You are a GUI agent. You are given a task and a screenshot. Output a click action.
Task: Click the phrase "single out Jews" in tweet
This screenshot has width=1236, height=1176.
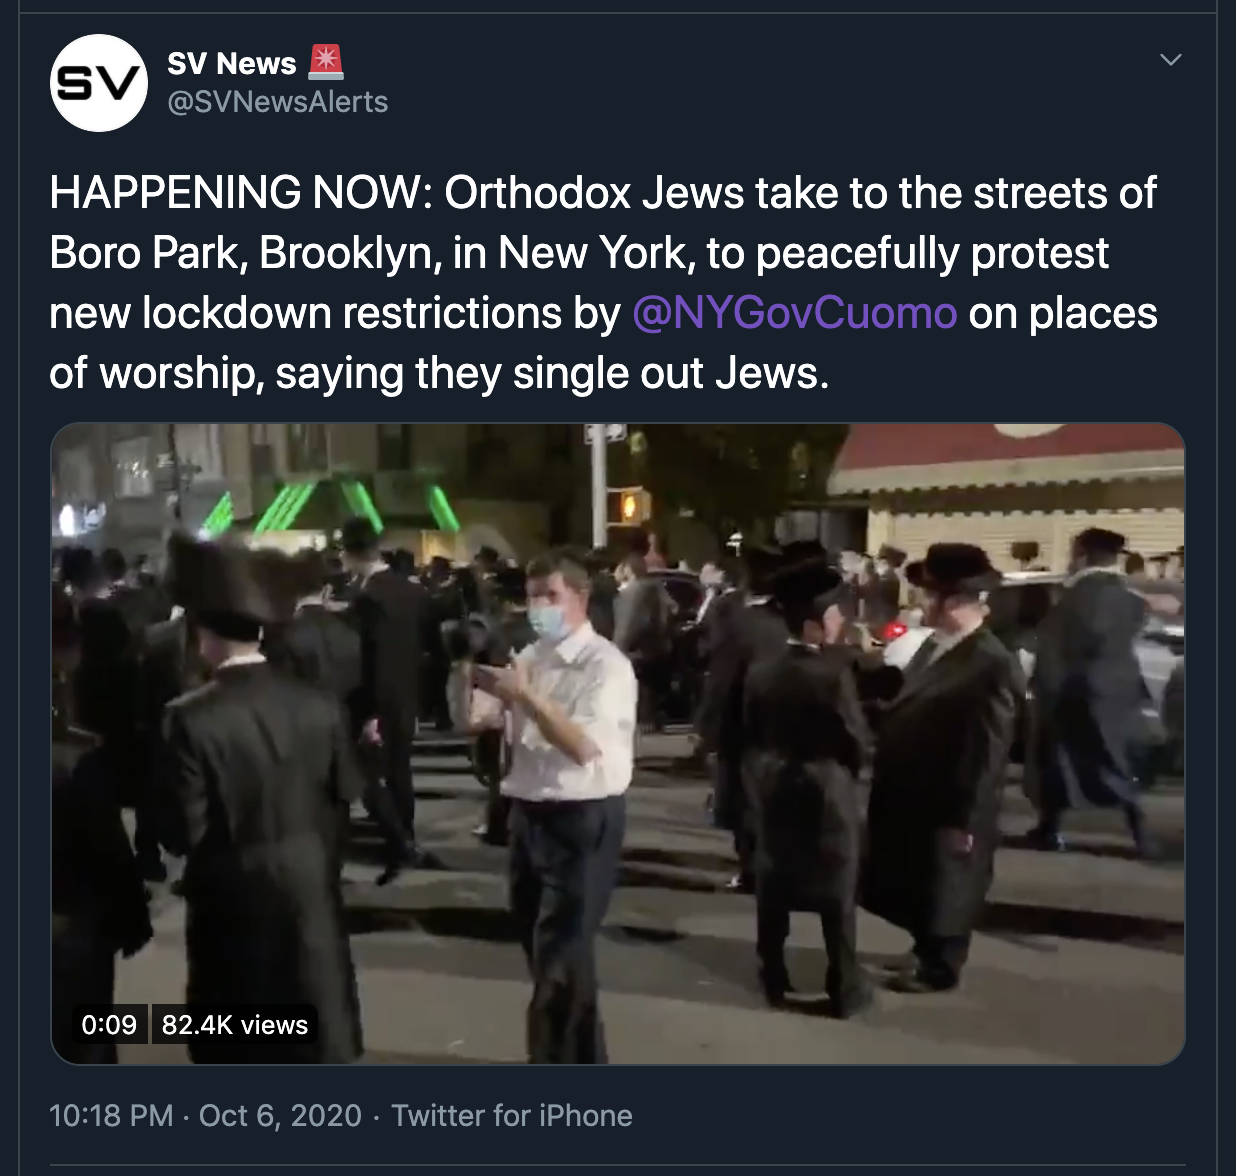(x=670, y=373)
